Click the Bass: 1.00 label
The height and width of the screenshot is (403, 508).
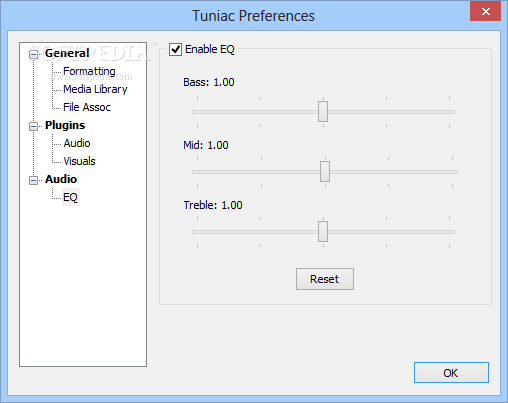209,82
